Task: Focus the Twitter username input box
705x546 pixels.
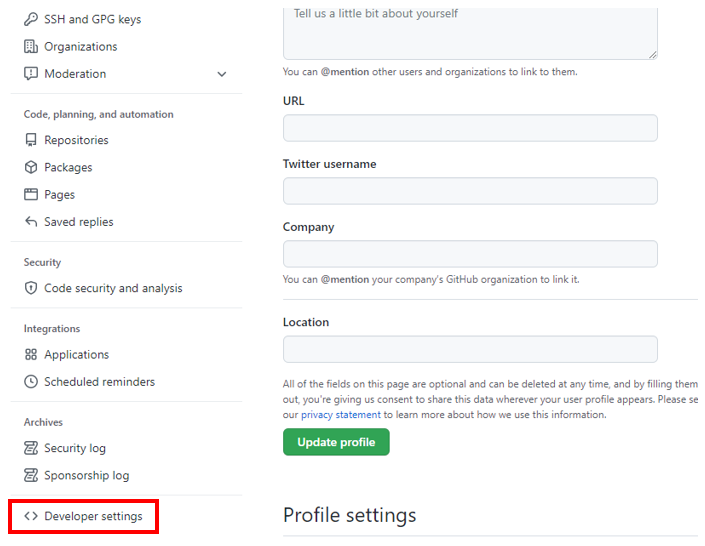Action: tap(470, 191)
